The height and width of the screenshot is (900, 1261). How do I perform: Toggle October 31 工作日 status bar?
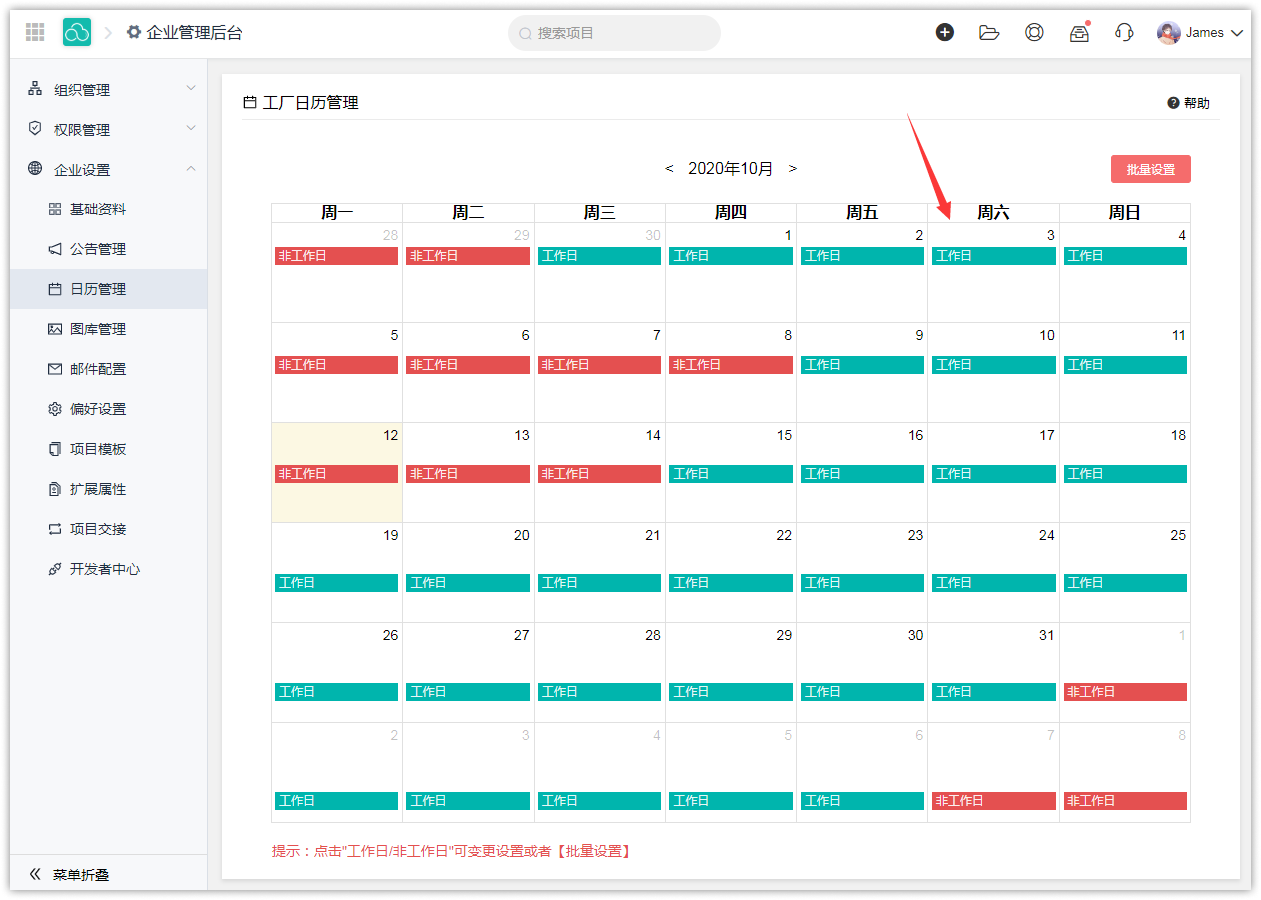point(993,692)
